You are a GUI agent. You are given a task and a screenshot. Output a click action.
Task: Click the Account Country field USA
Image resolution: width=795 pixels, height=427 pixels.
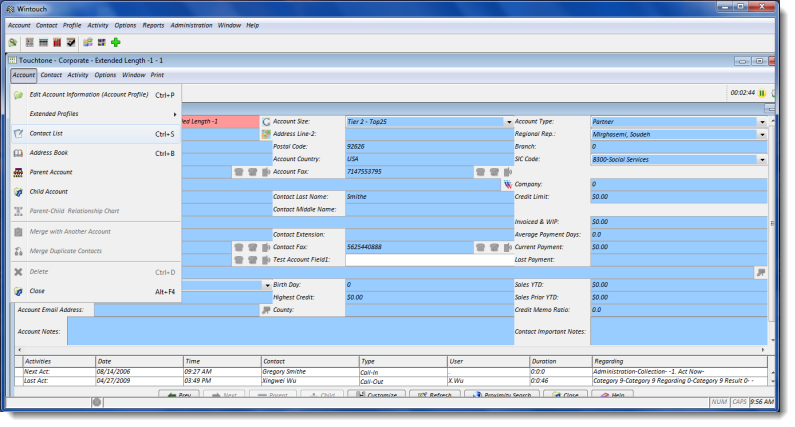[x=429, y=159]
